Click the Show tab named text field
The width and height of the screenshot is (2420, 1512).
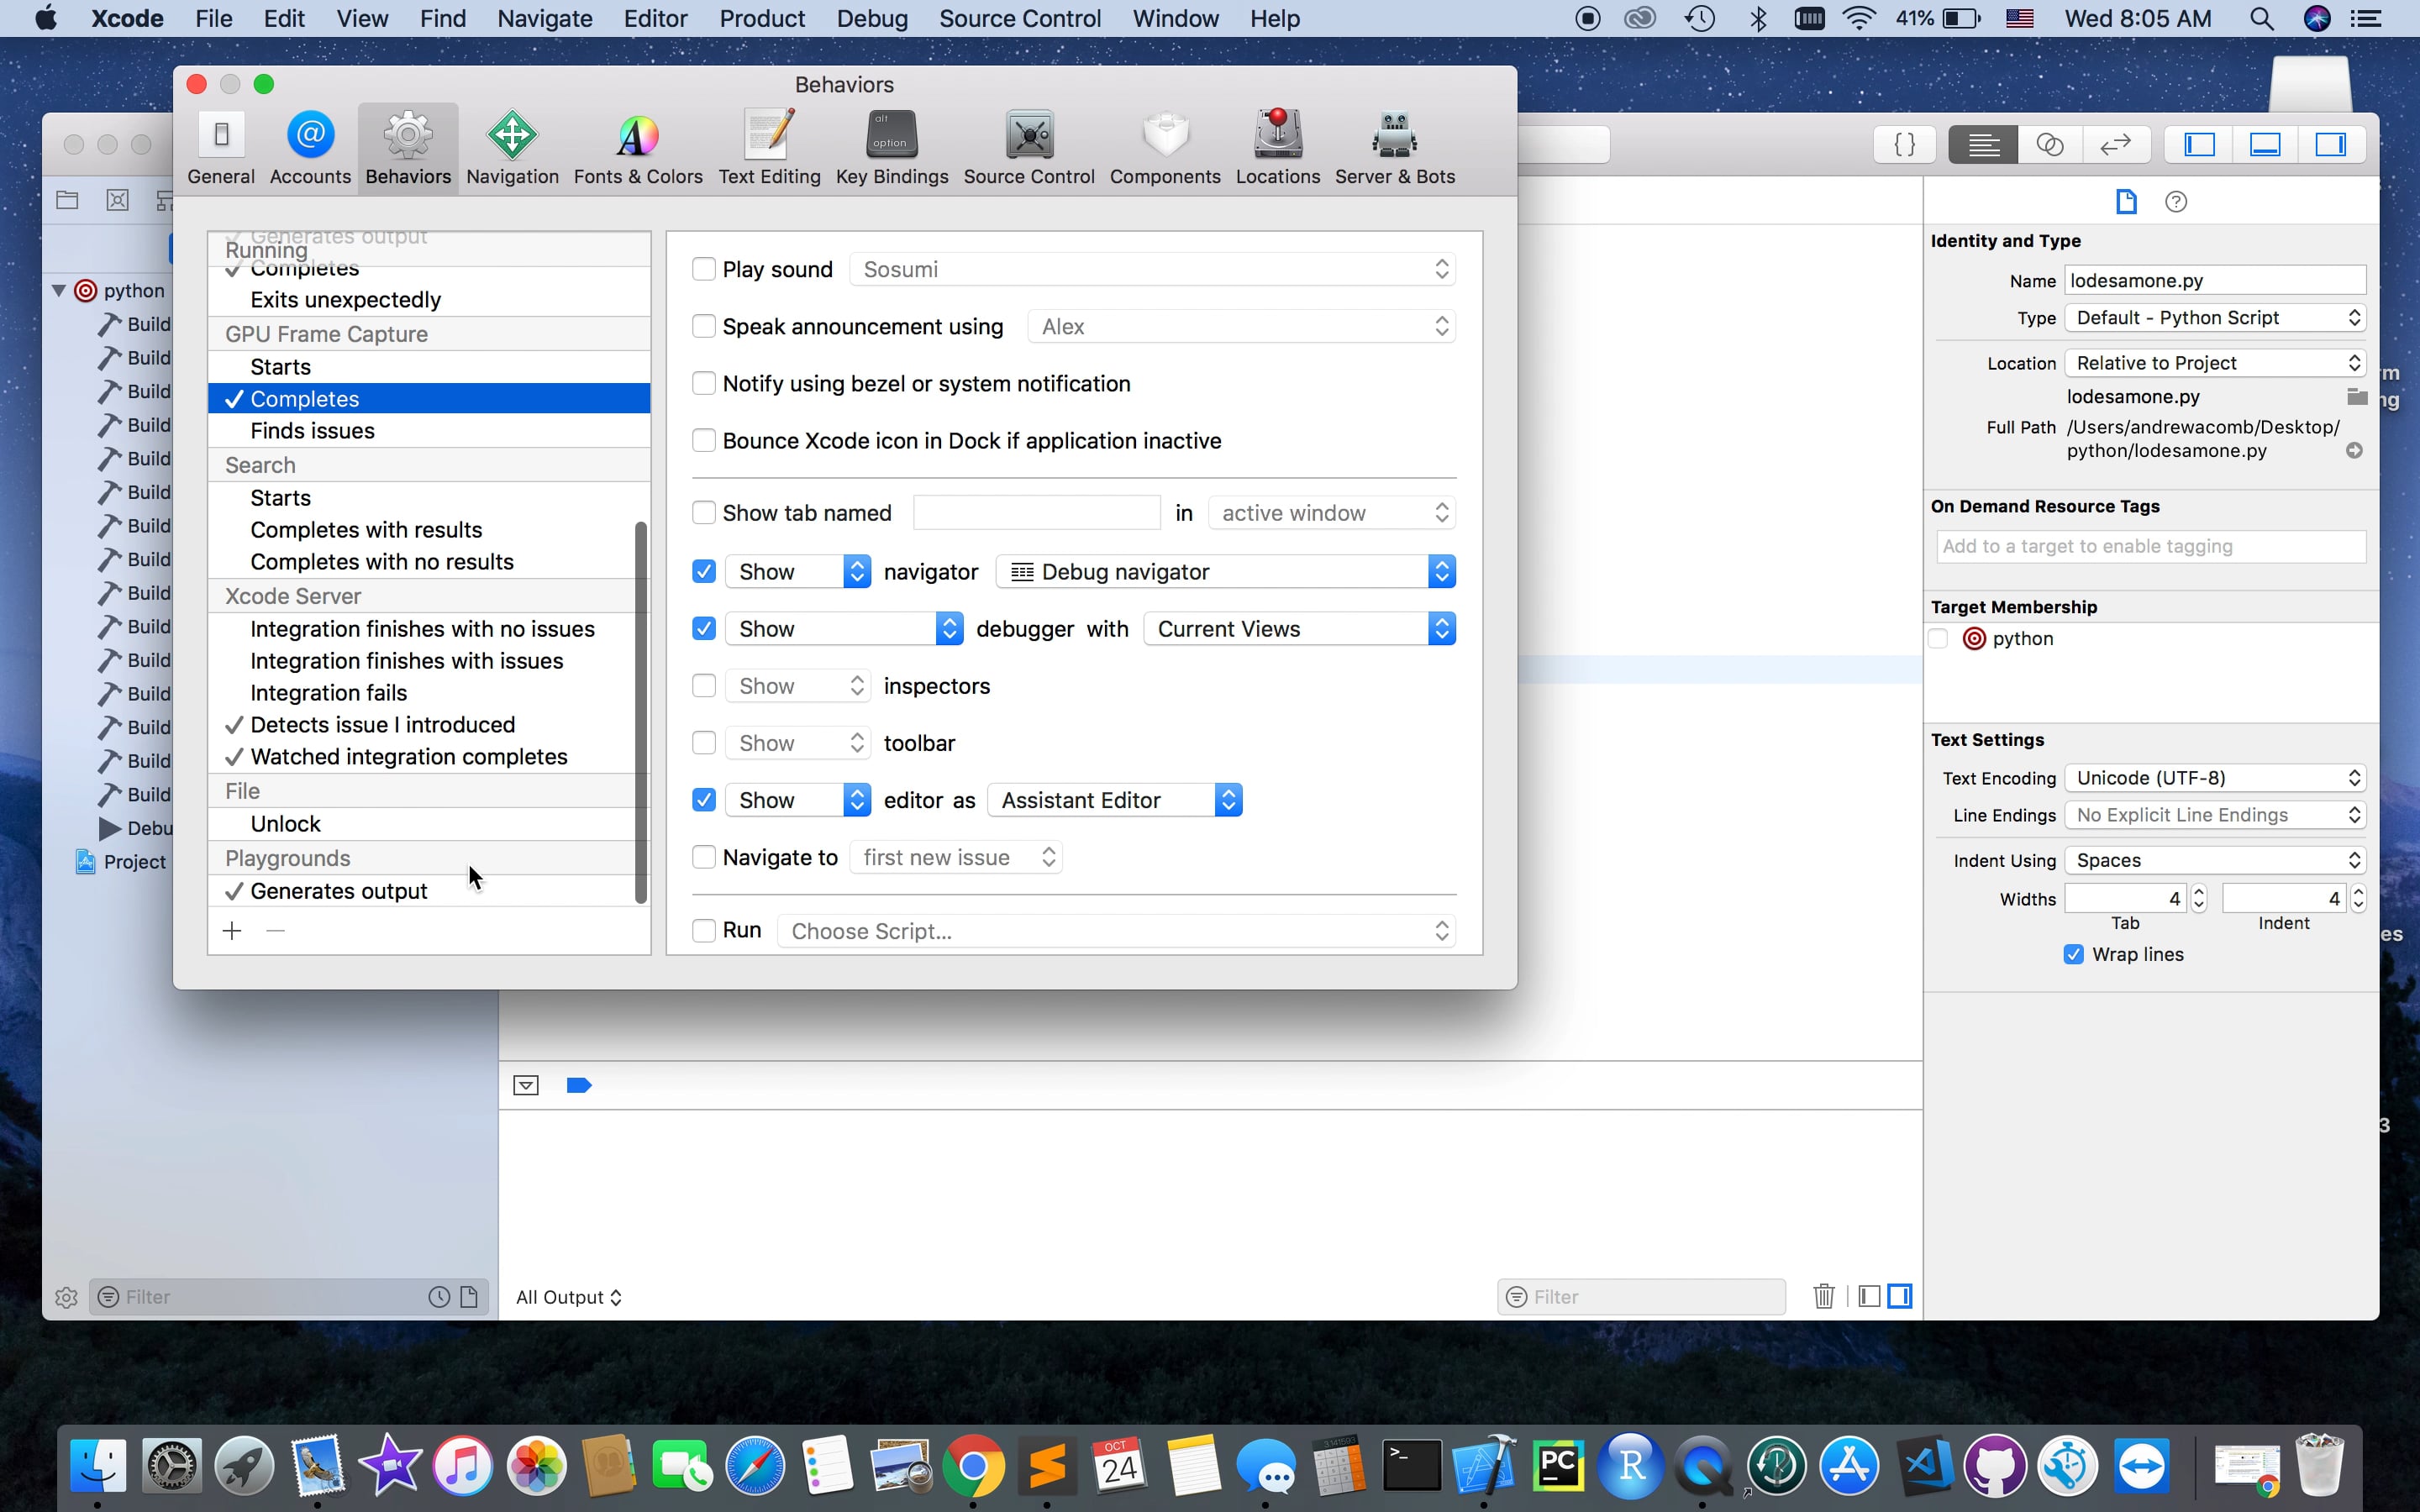point(1036,513)
